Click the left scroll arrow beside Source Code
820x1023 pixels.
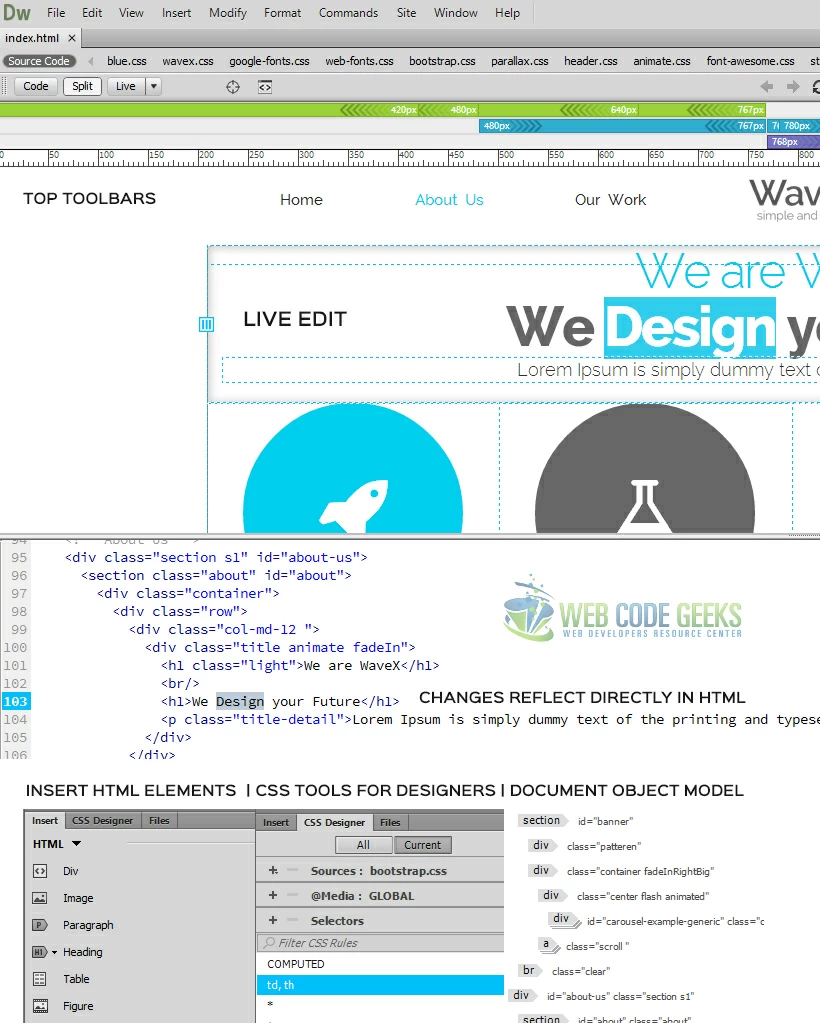[x=91, y=61]
